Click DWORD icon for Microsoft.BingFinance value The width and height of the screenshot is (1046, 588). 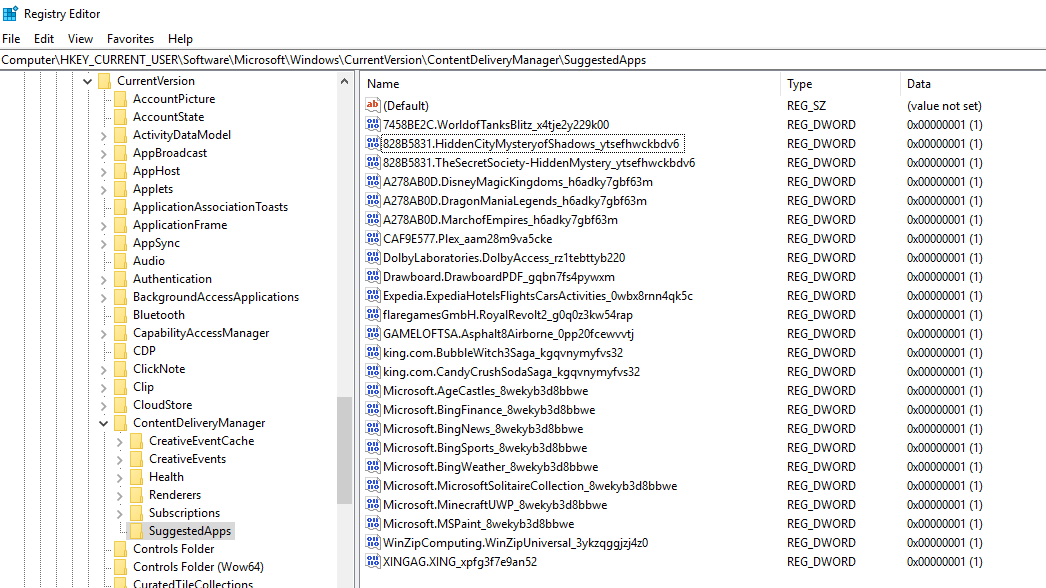pyautogui.click(x=373, y=409)
